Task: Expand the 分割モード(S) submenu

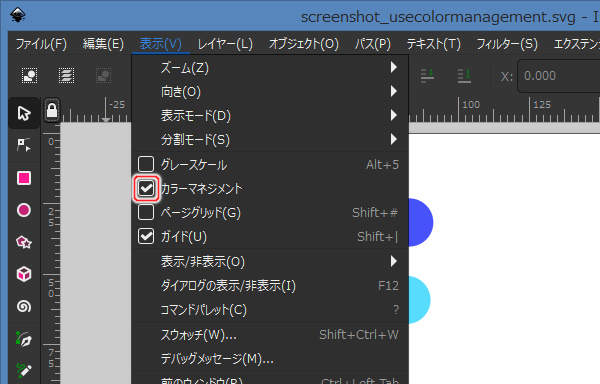Action: coord(270,140)
